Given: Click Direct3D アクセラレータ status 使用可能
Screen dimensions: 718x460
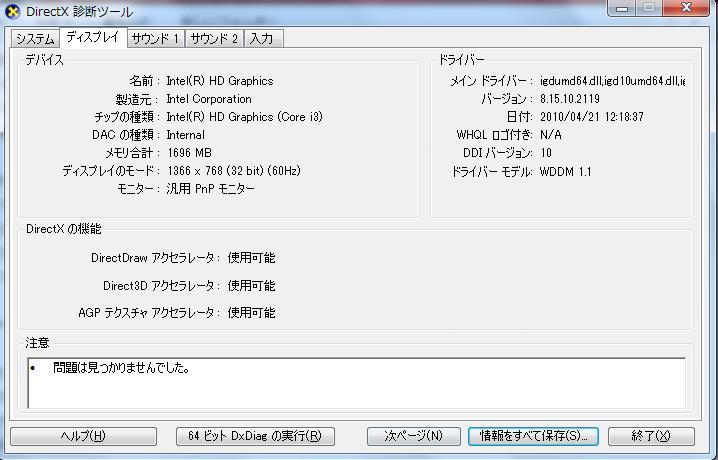Looking at the screenshot, I should point(251,286).
